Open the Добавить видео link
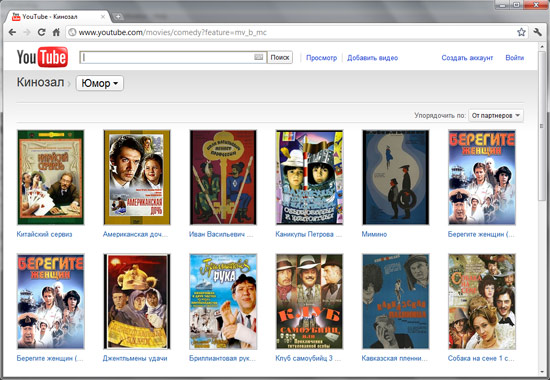550x380 pixels. [373, 58]
